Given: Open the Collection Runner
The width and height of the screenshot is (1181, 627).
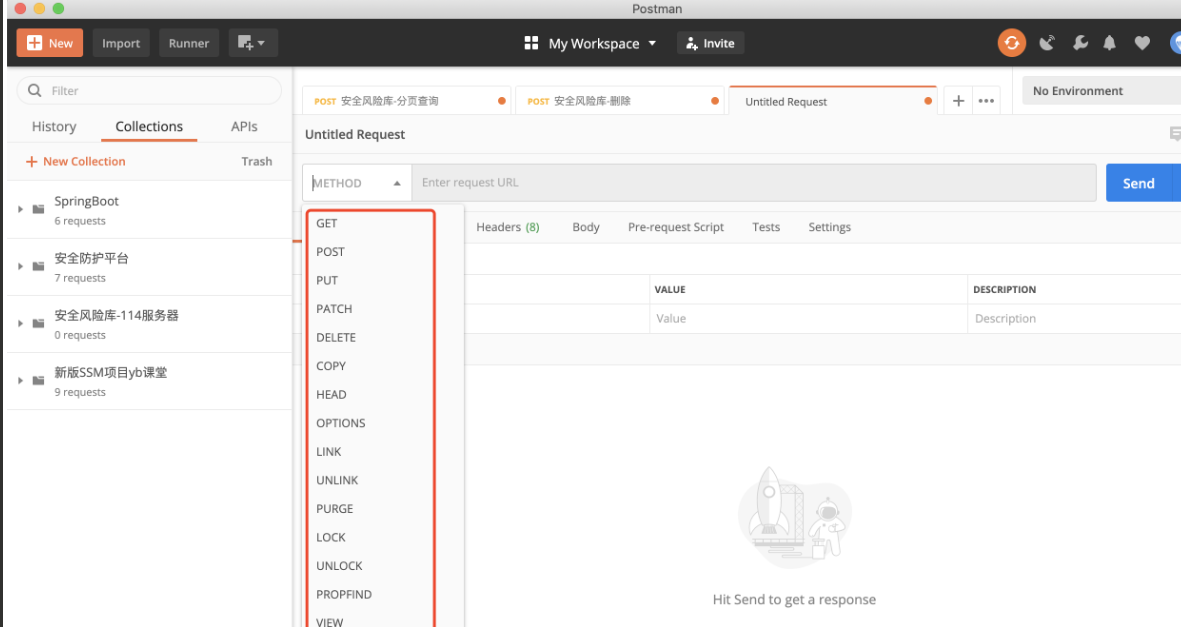Looking at the screenshot, I should tap(188, 43).
